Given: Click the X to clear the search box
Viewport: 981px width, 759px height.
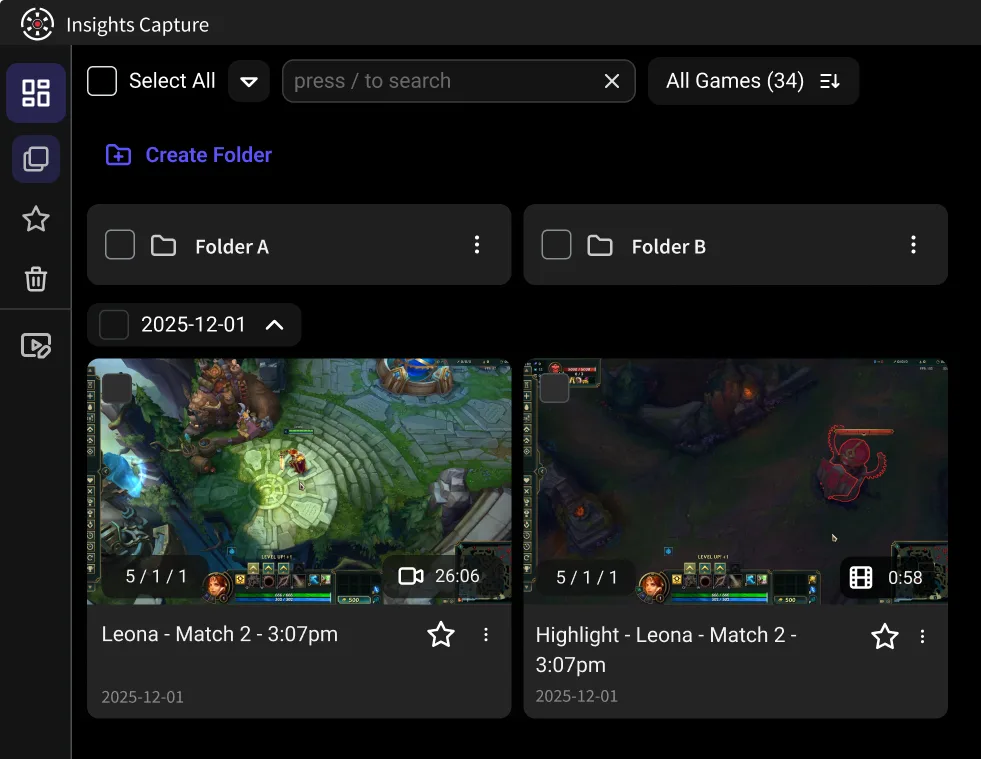Looking at the screenshot, I should [x=611, y=81].
